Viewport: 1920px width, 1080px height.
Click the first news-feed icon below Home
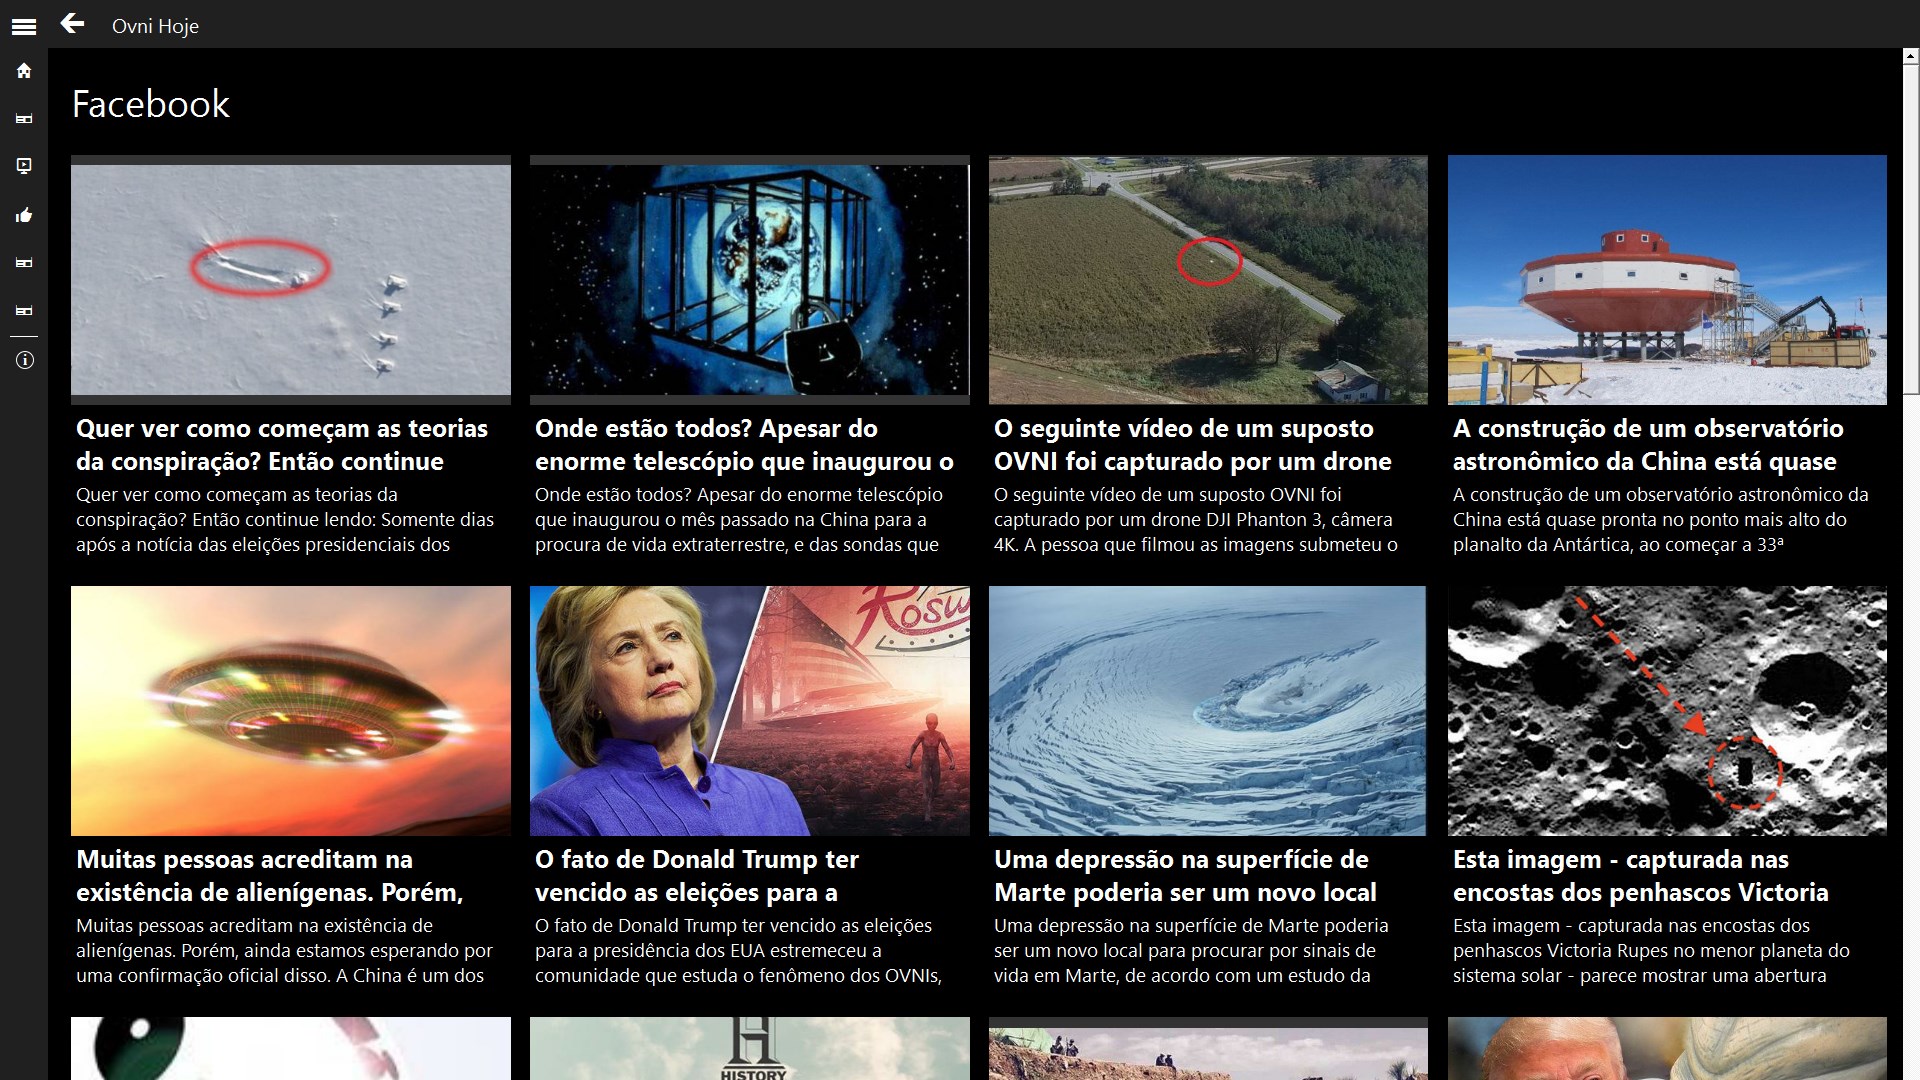(24, 119)
